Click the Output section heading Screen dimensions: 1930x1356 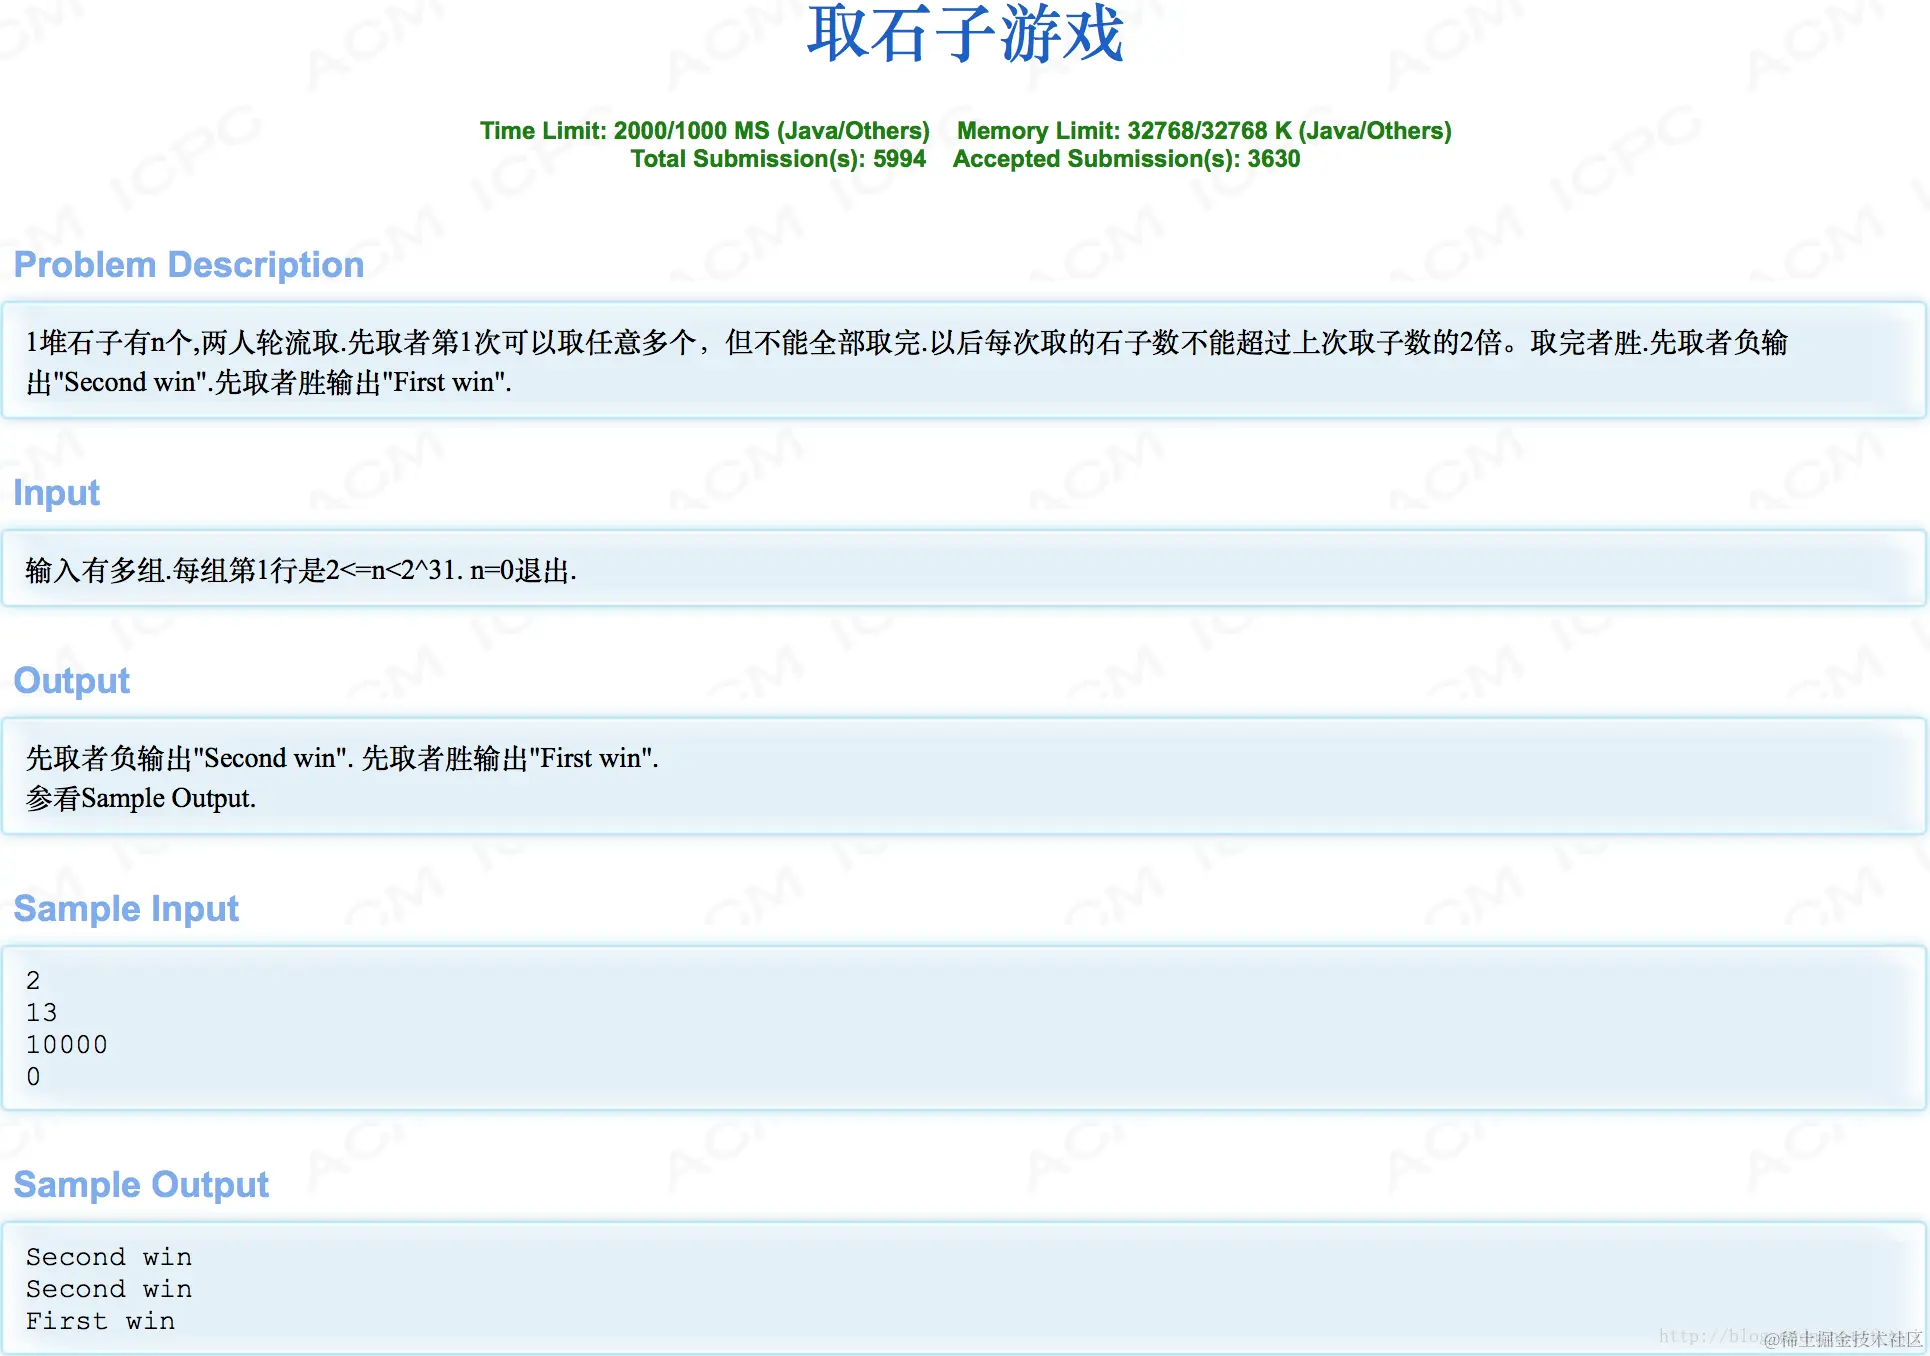(71, 681)
